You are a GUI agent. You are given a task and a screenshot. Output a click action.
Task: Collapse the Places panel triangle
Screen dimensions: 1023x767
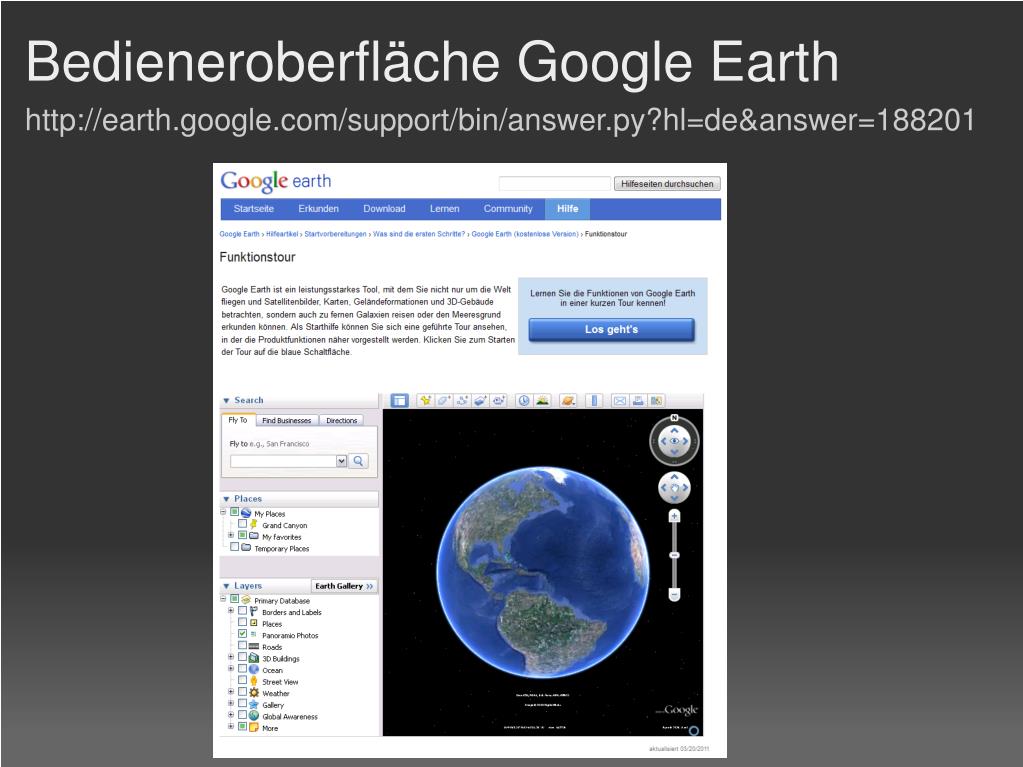(x=226, y=500)
